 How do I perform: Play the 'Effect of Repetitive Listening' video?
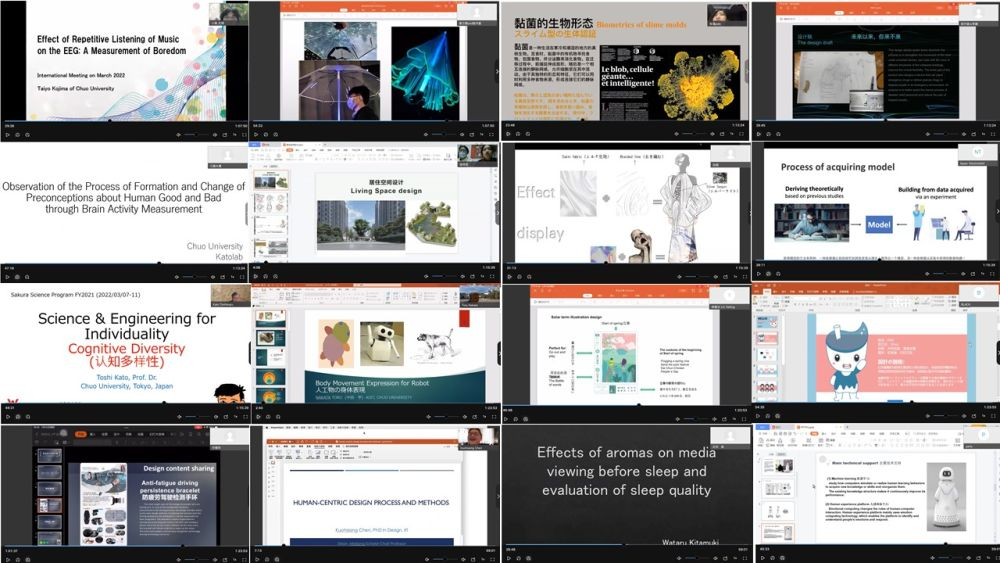(6, 134)
